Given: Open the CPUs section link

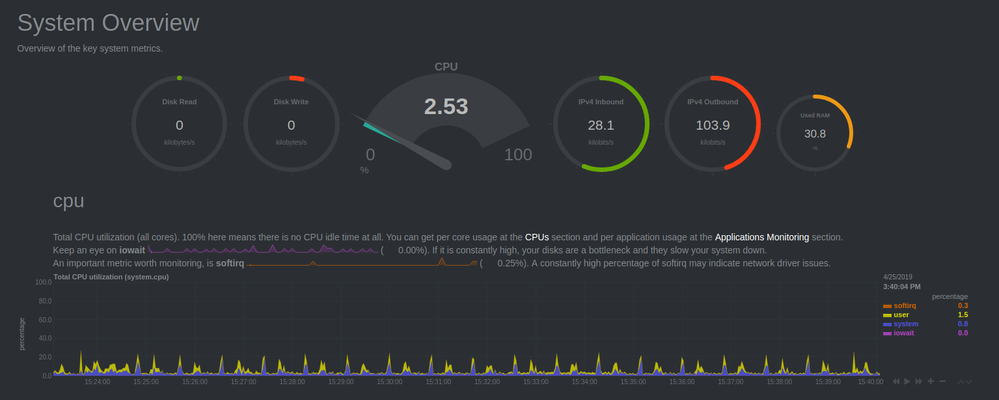Looking at the screenshot, I should pos(537,237).
